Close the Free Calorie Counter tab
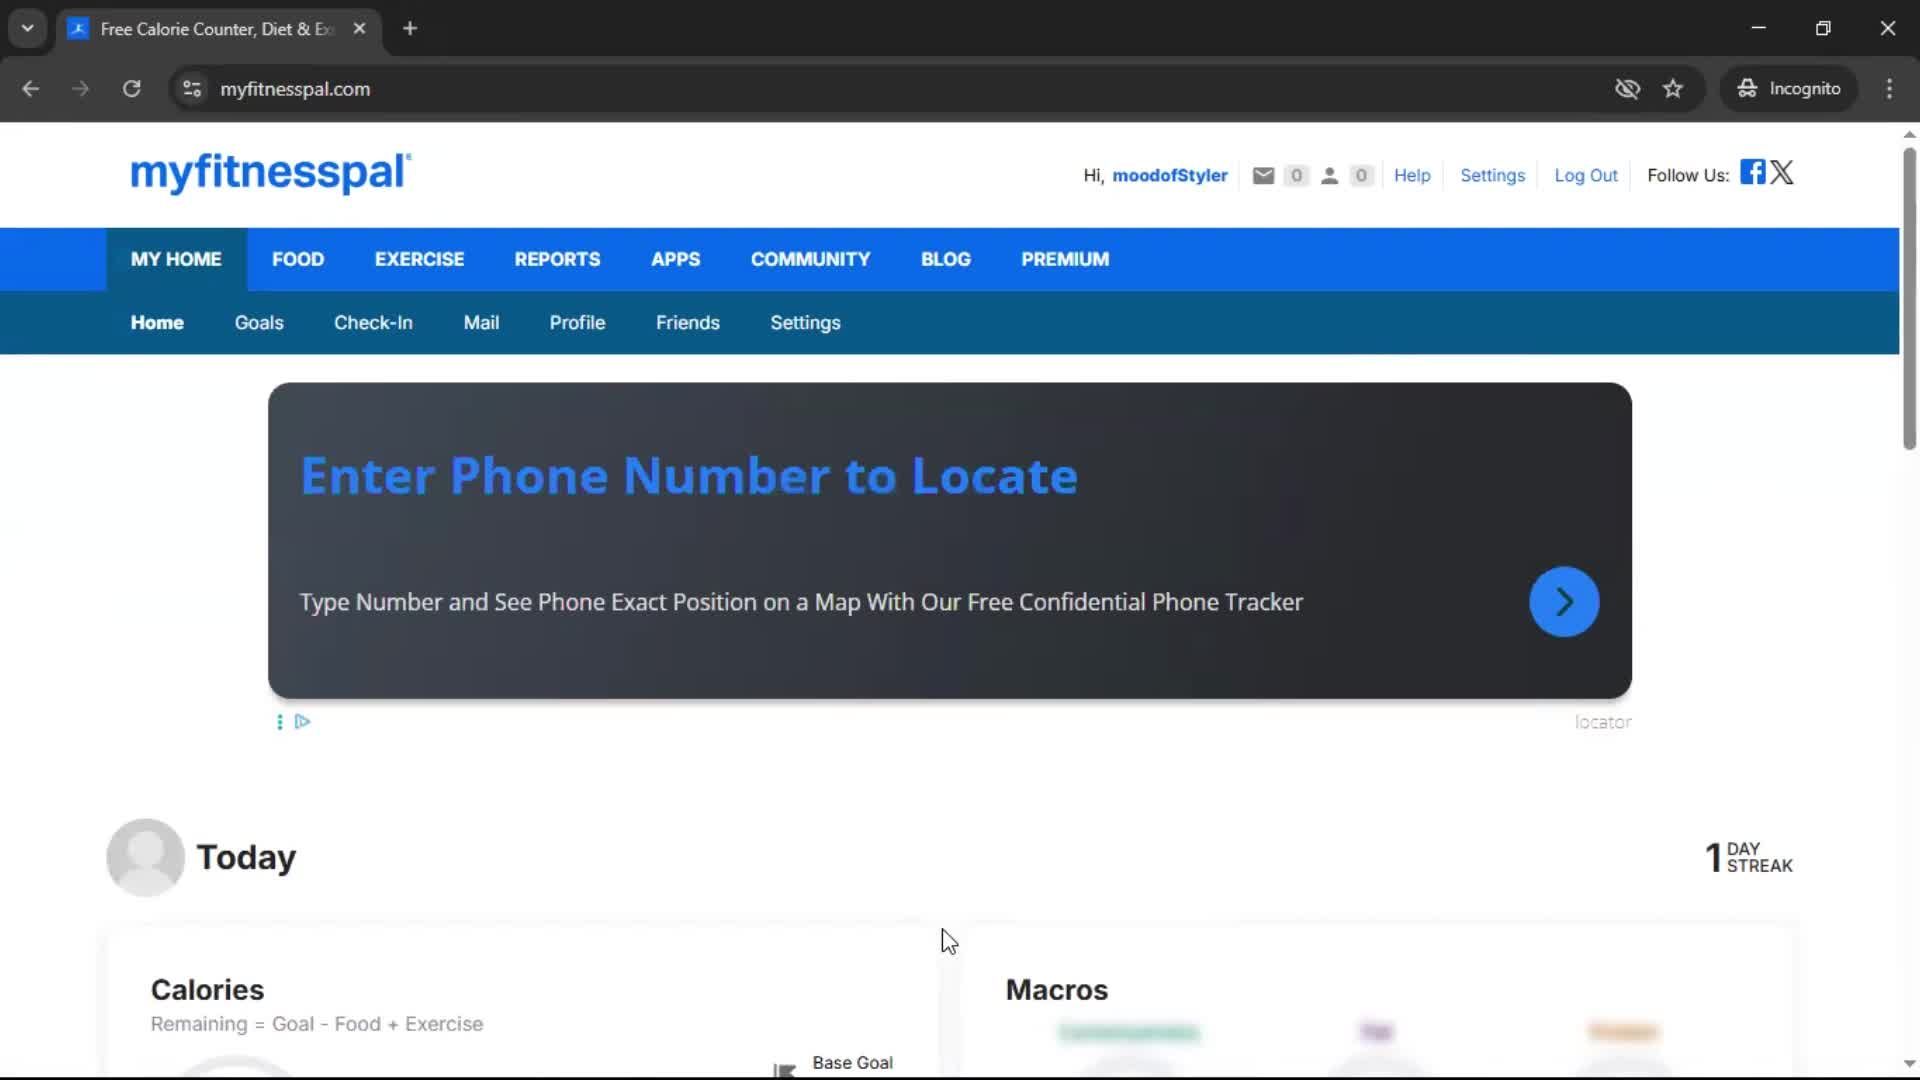Image resolution: width=1920 pixels, height=1080 pixels. (x=359, y=29)
